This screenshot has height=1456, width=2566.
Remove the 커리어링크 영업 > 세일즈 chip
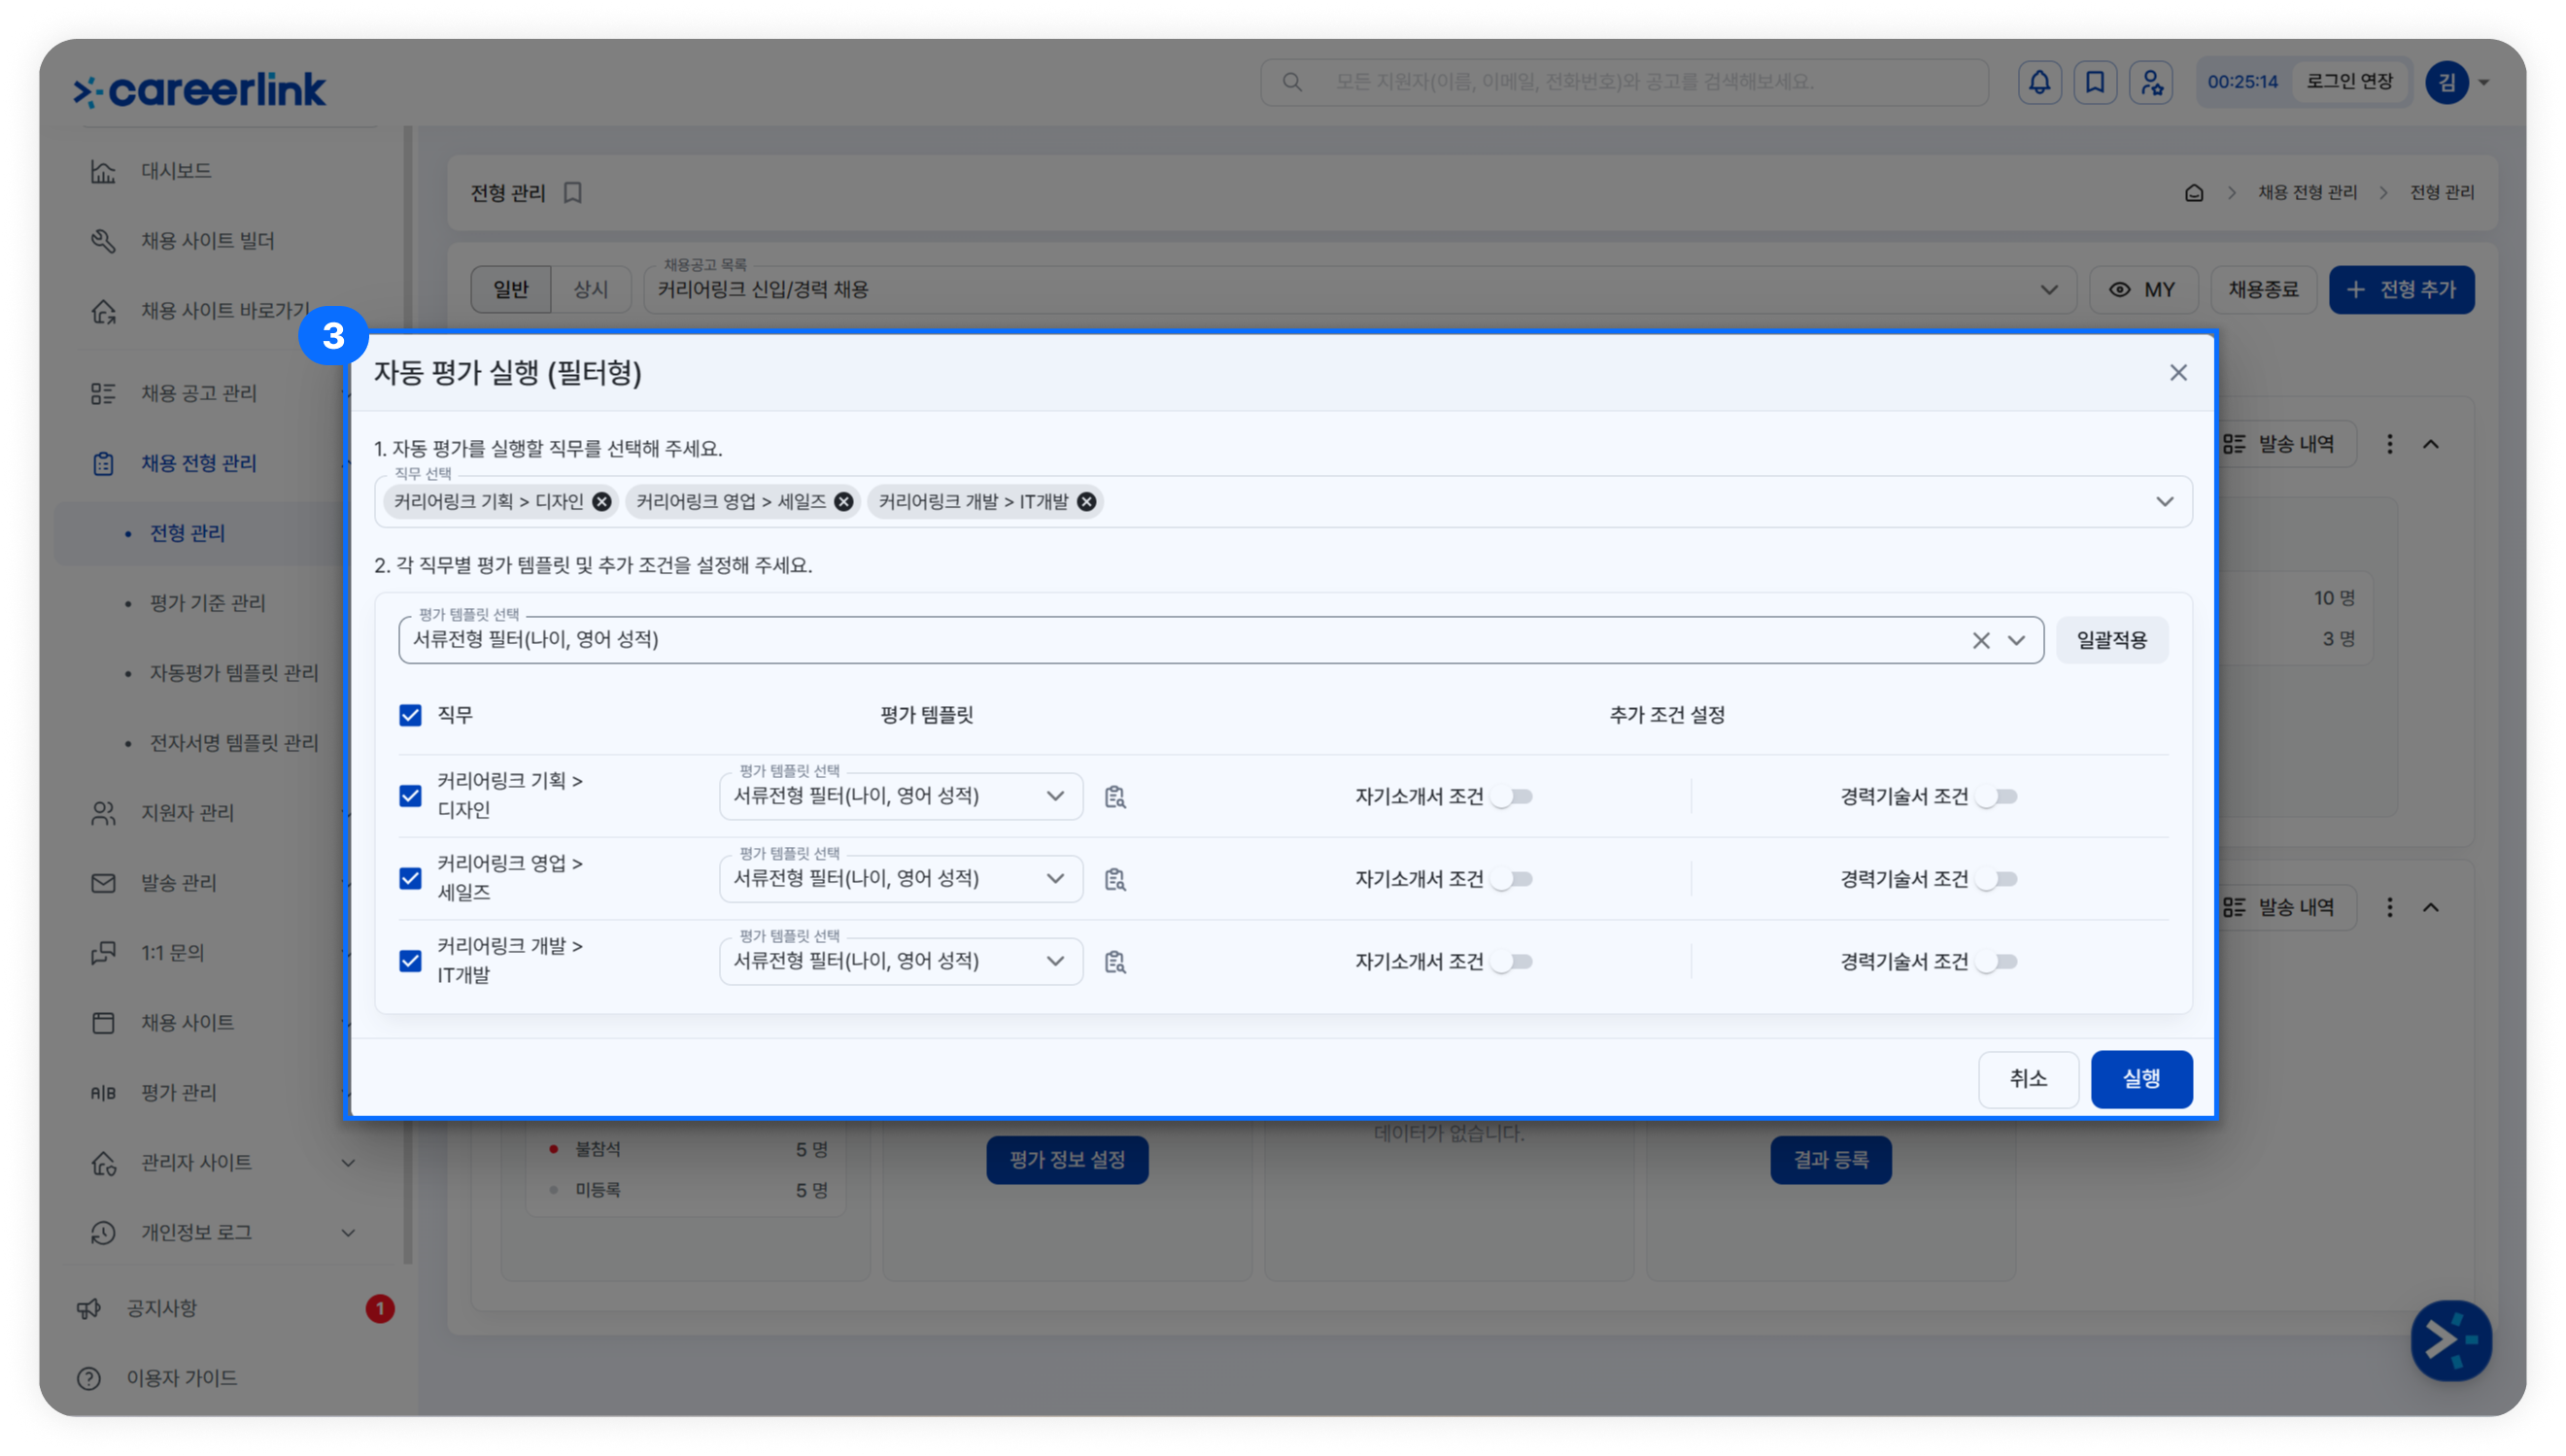pyautogui.click(x=844, y=502)
